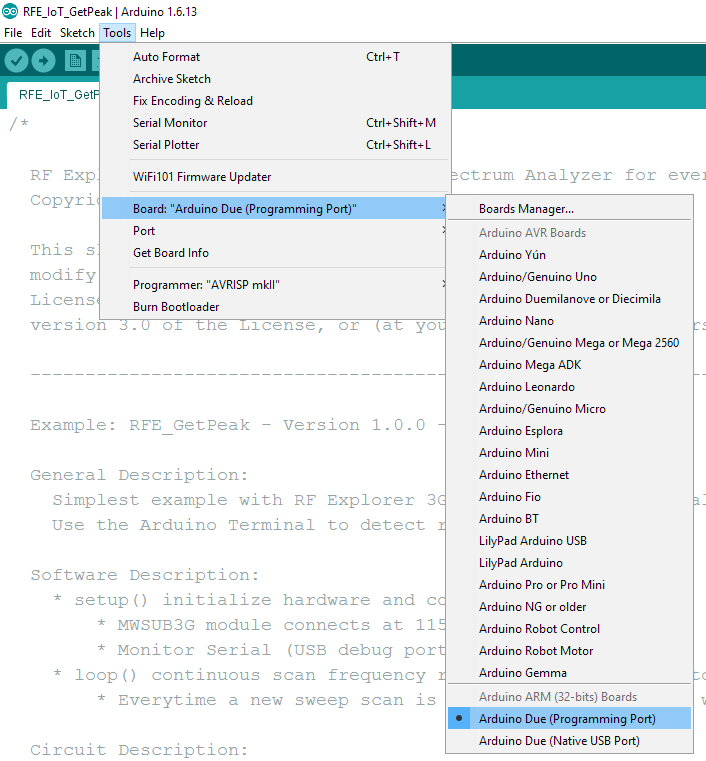Select Arduino/Genuino Uno board
This screenshot has height=761, width=706.
570,277
